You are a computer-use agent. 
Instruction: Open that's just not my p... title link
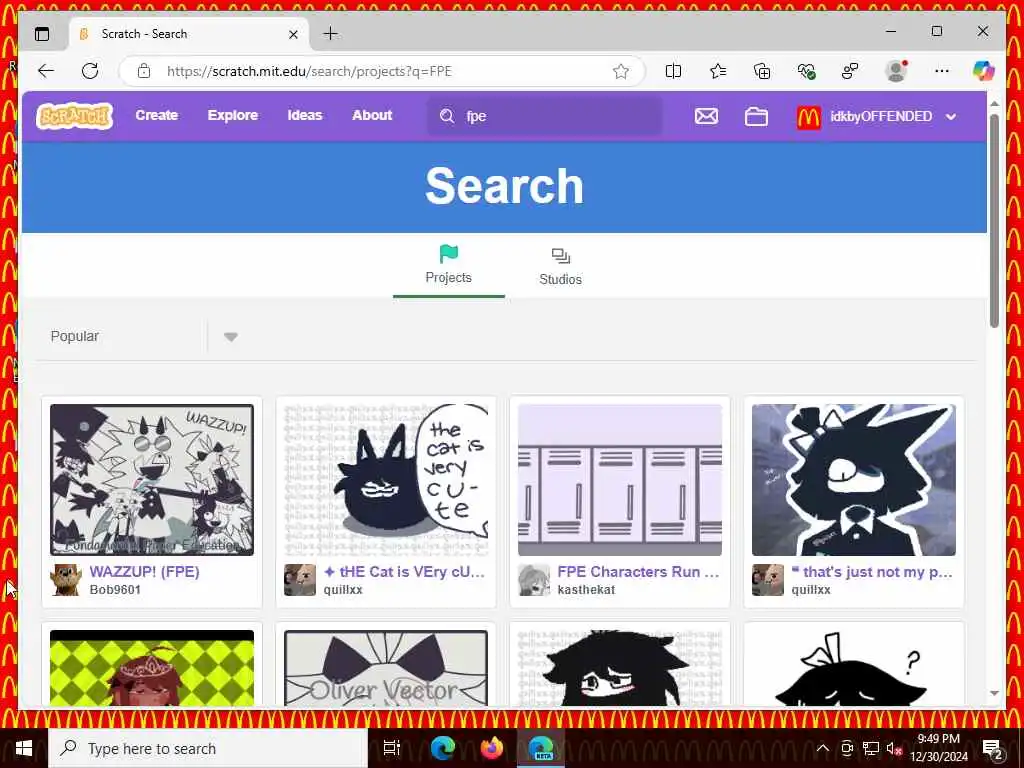click(x=872, y=571)
